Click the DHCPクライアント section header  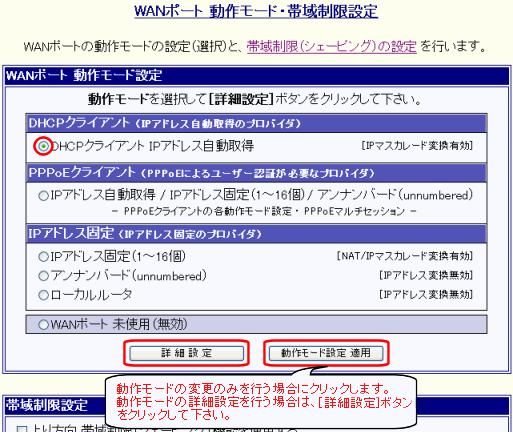[256, 123]
